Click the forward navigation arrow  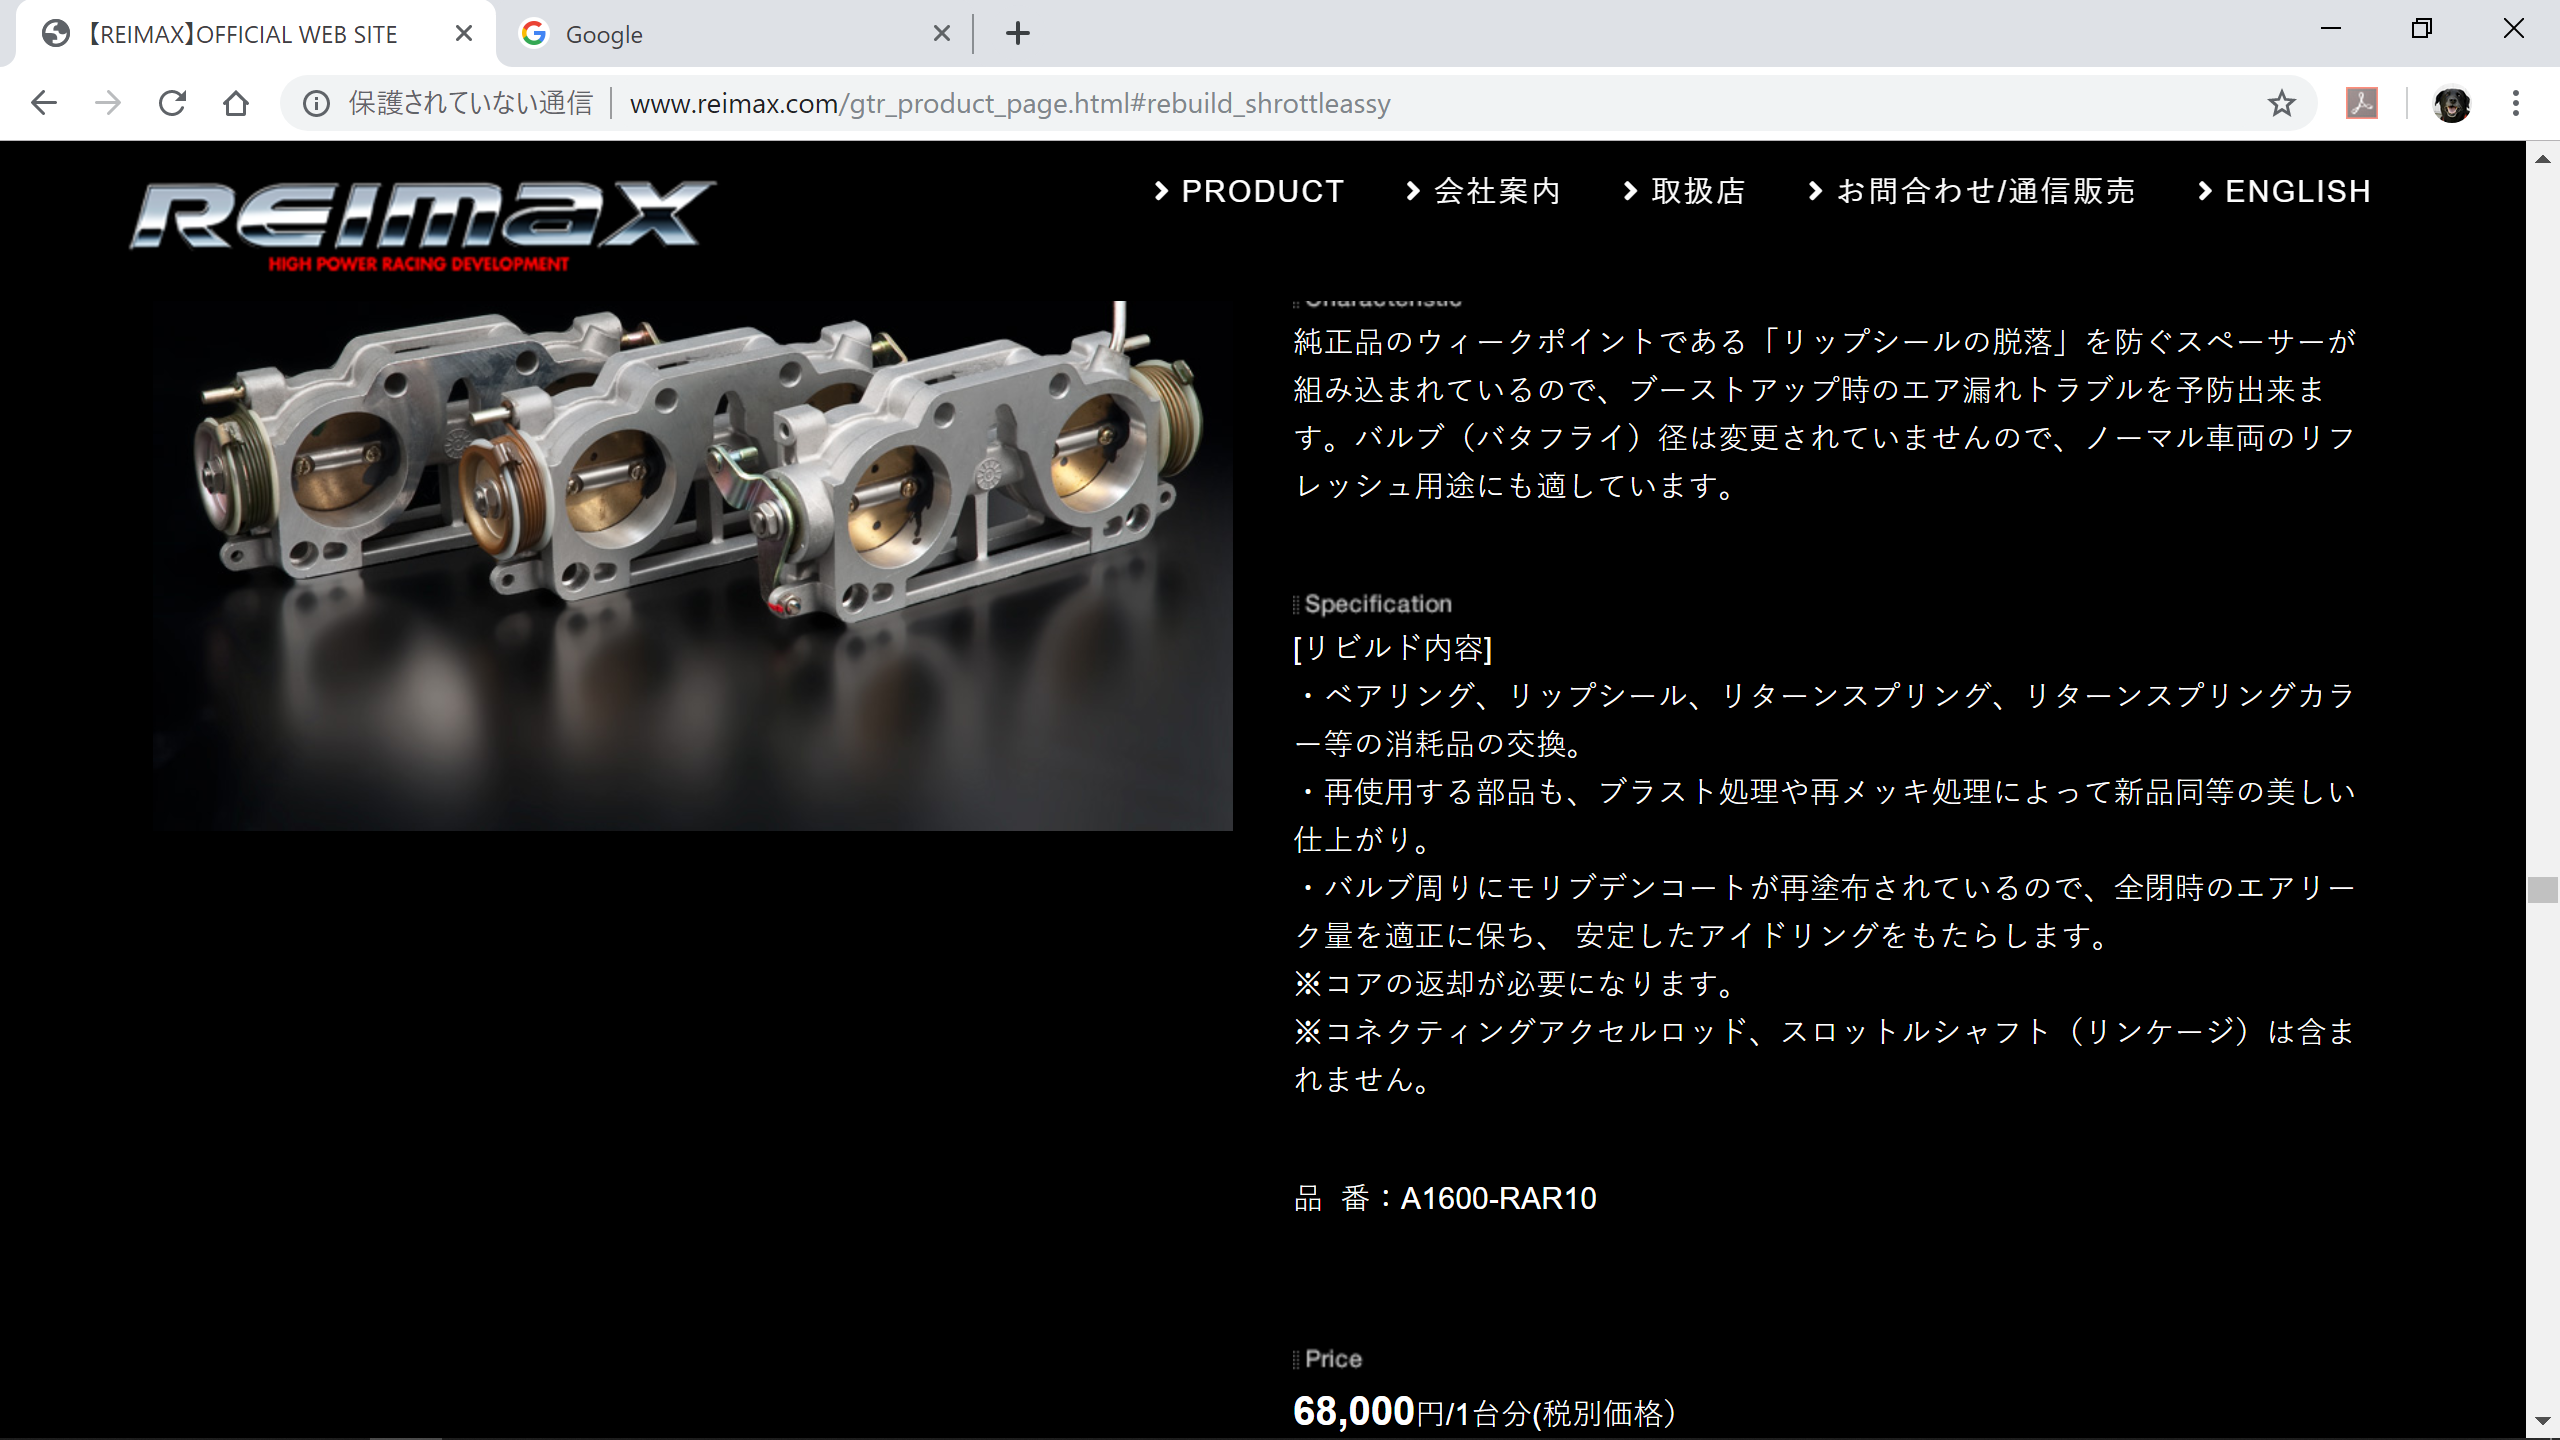[x=108, y=103]
